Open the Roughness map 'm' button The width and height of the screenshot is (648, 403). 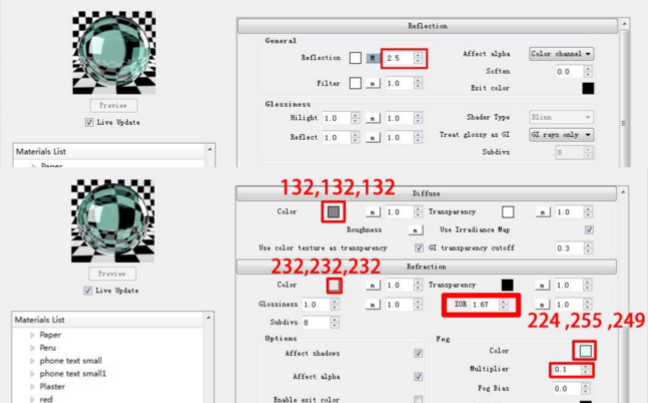pos(415,230)
